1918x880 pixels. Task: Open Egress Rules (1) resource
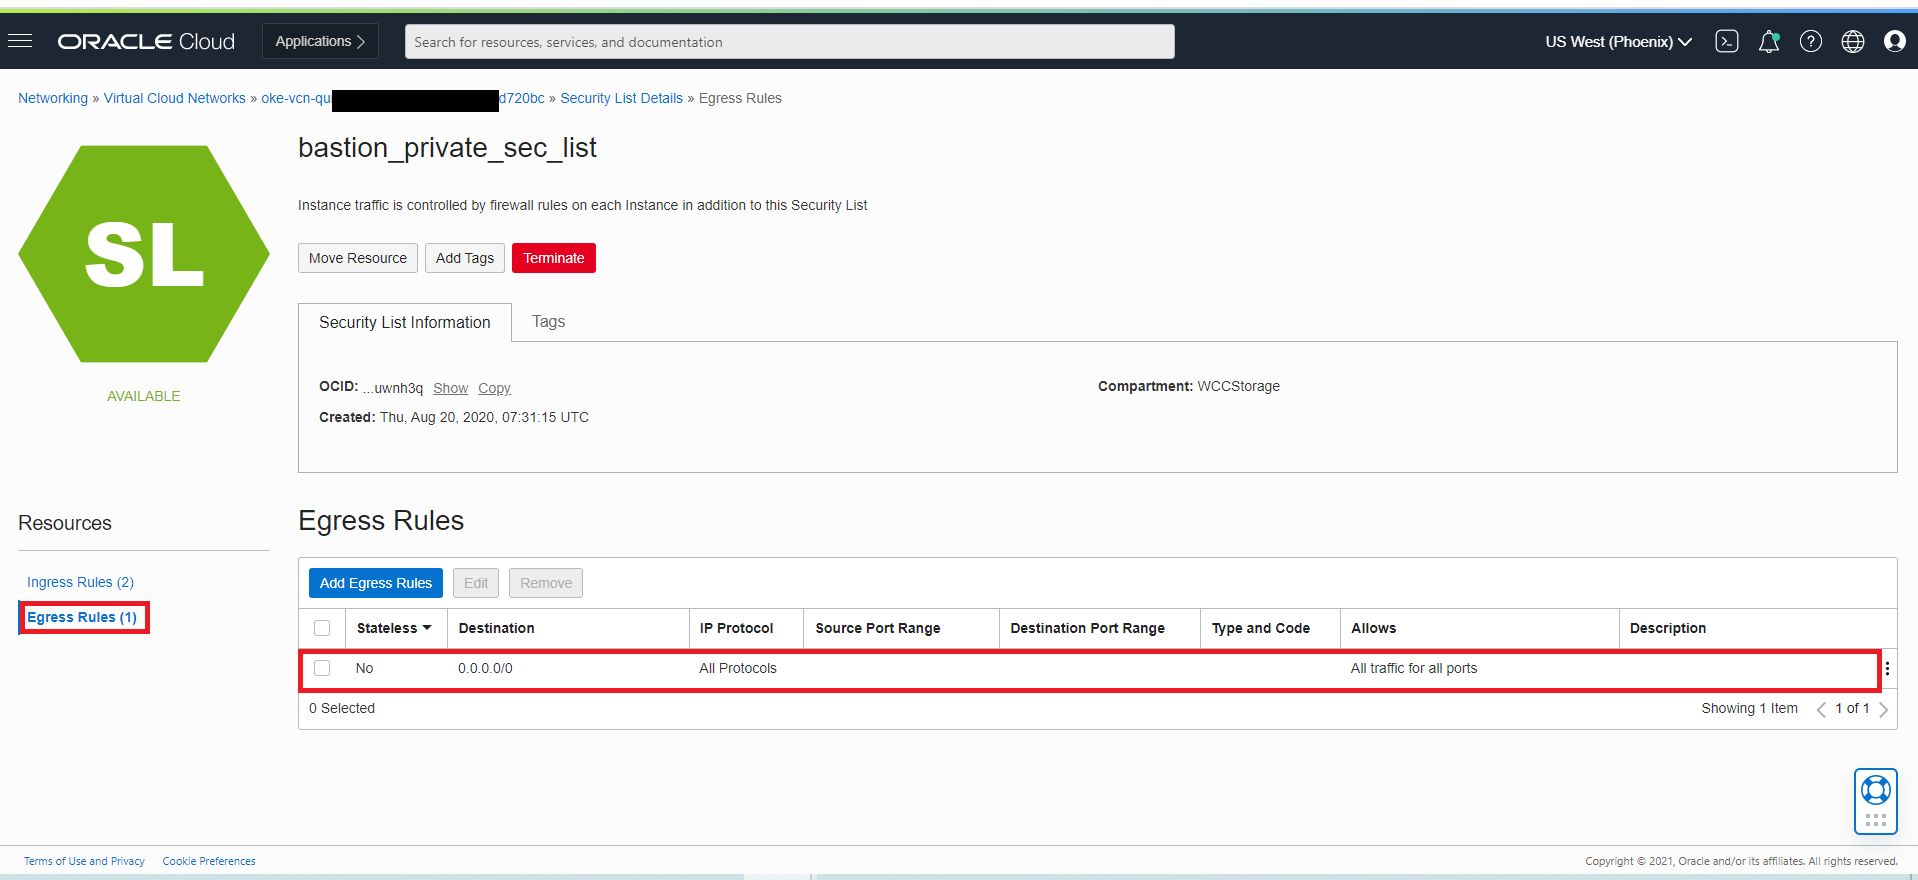tap(82, 617)
